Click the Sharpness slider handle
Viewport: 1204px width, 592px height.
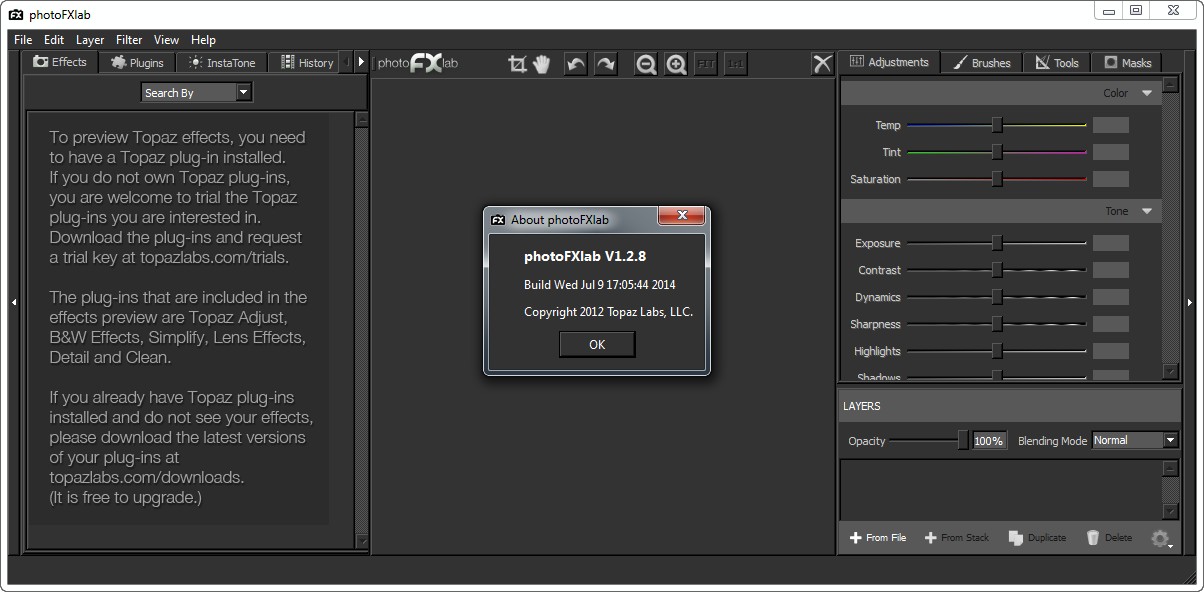pyautogui.click(x=997, y=324)
